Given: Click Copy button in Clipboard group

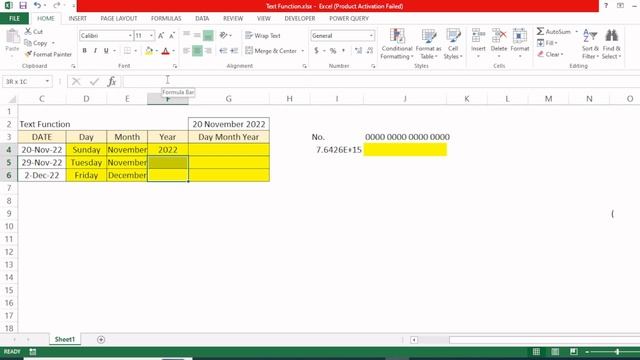Looking at the screenshot, I should click(39, 43).
